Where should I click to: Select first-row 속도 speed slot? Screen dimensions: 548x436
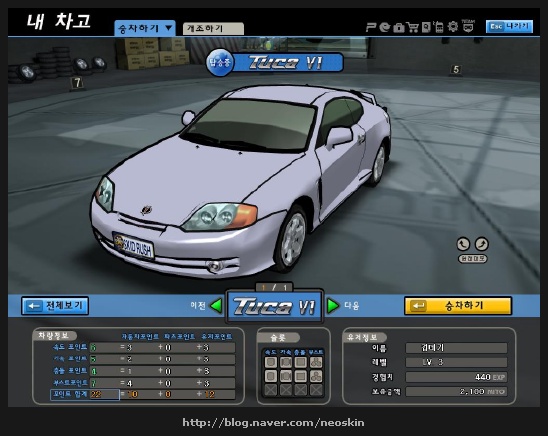271,362
